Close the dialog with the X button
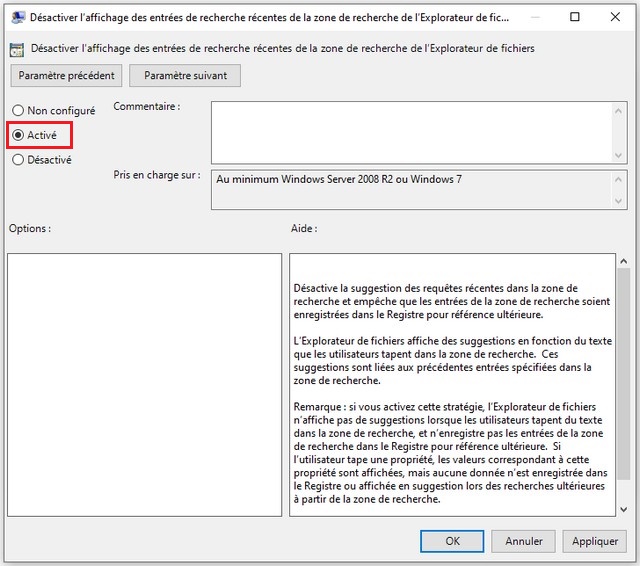 coord(618,17)
